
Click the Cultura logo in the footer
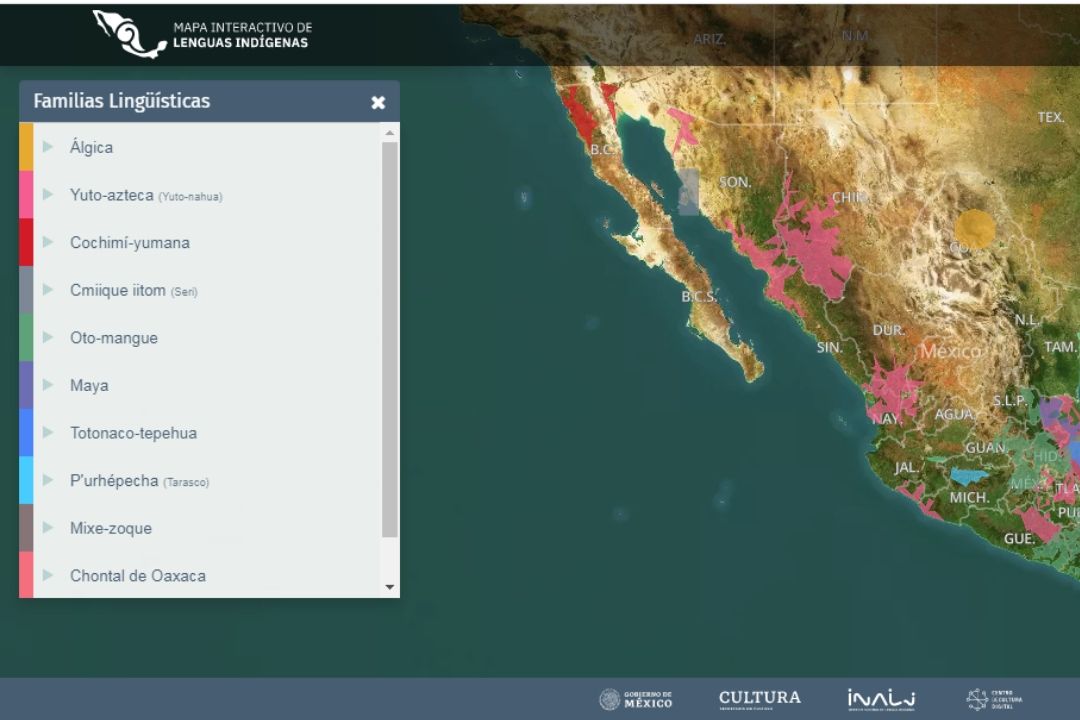pos(759,698)
